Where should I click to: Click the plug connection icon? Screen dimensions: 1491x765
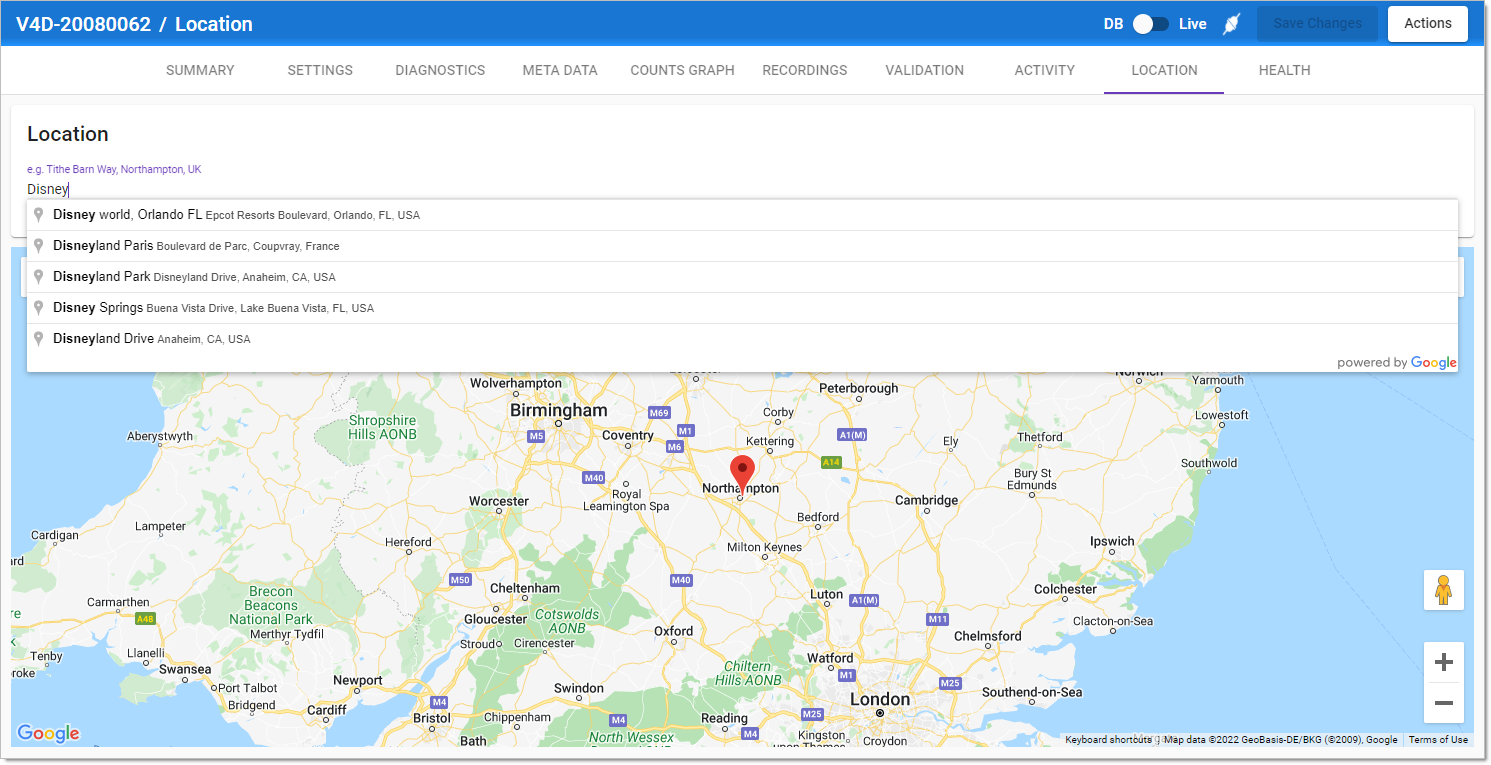pyautogui.click(x=1232, y=24)
